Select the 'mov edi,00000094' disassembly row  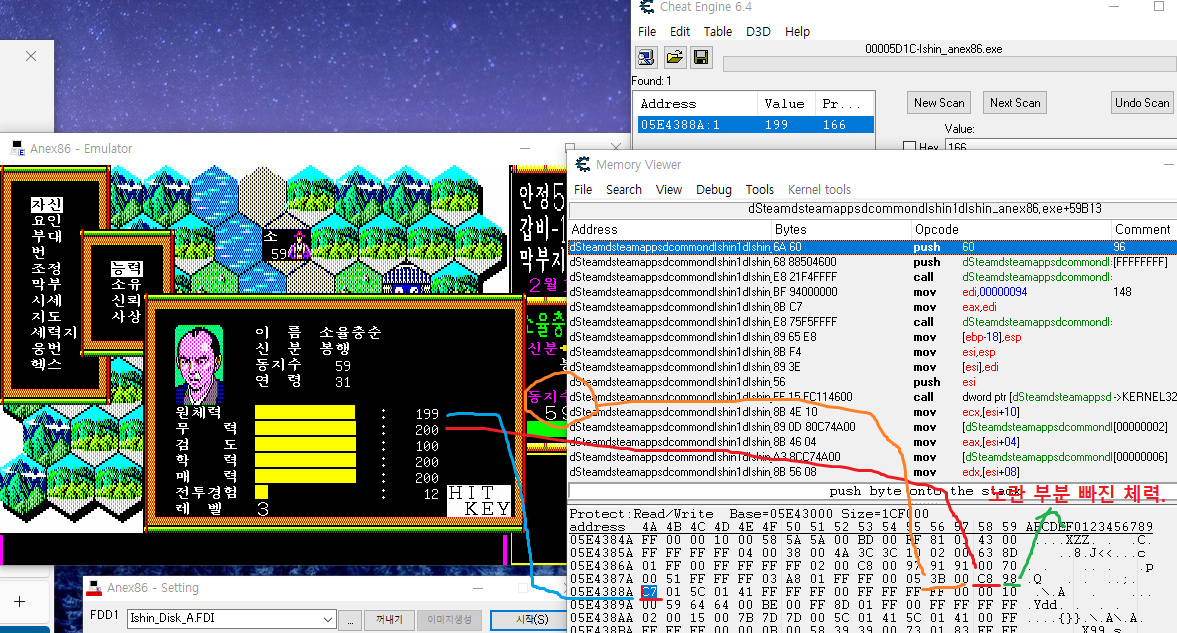click(872, 292)
